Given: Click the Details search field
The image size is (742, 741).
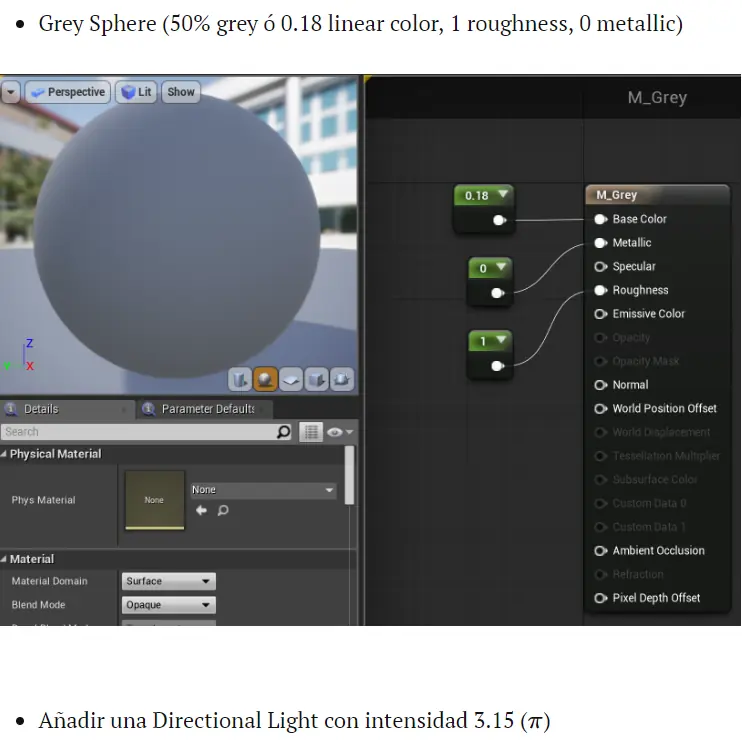Looking at the screenshot, I should (x=139, y=432).
